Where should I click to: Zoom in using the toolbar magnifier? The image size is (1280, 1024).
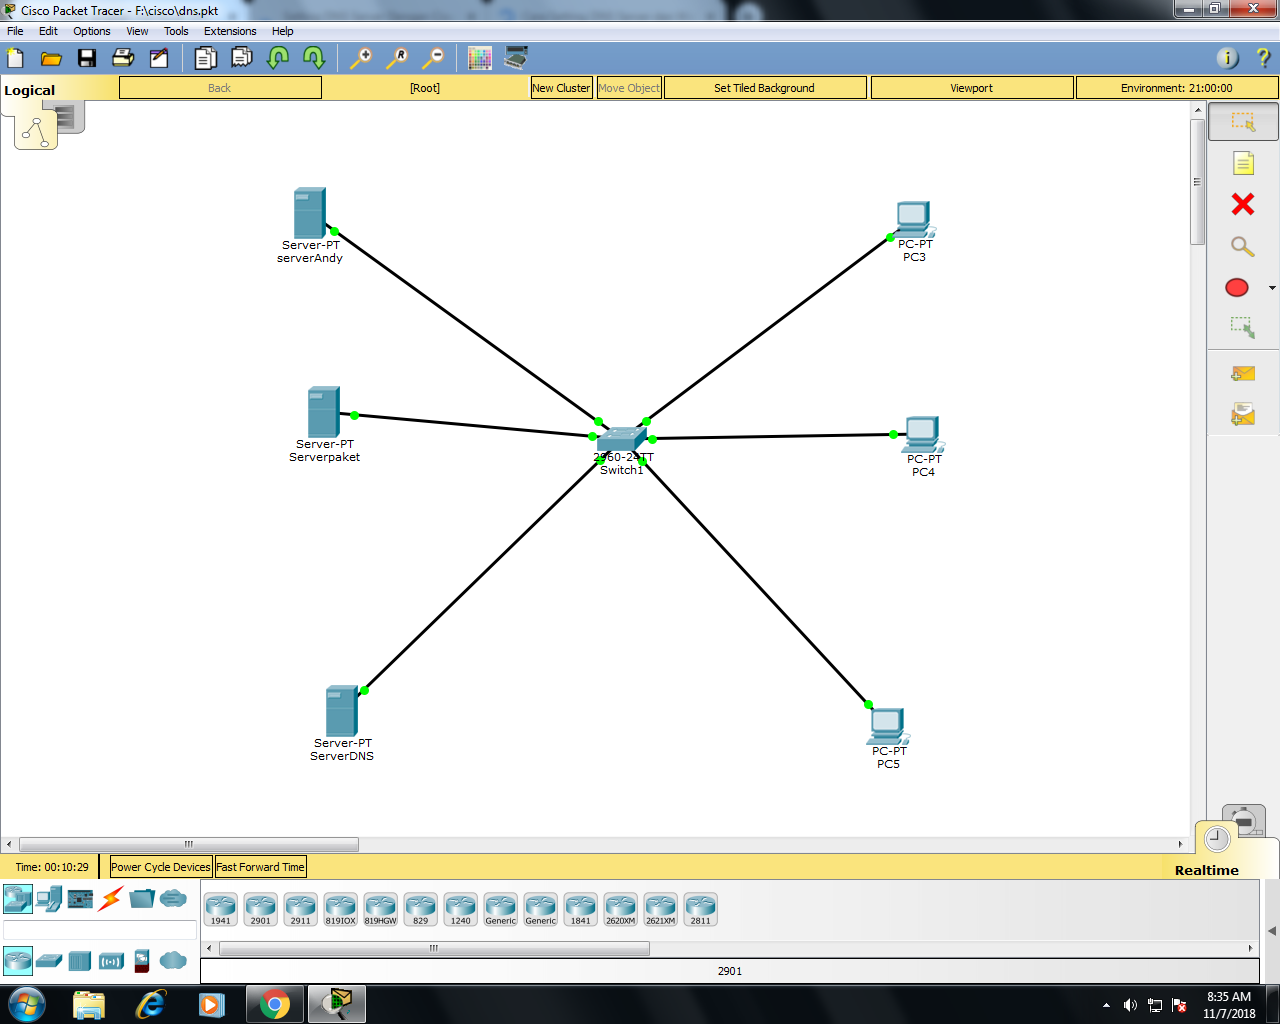pos(362,58)
